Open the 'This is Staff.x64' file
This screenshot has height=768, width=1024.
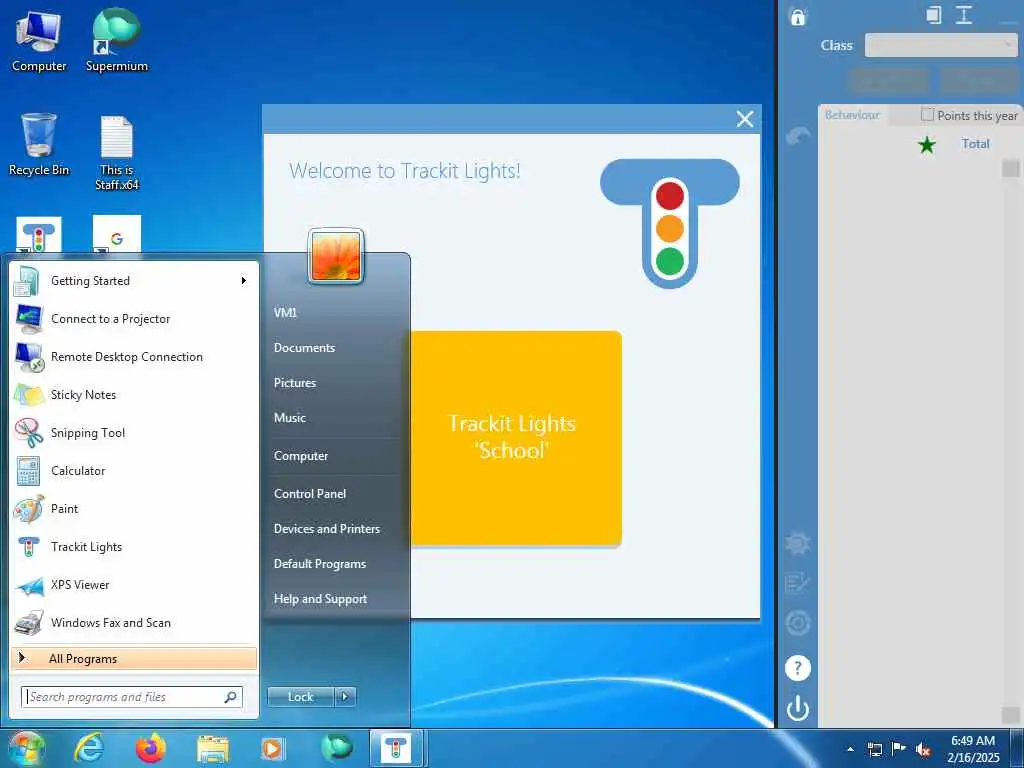[x=117, y=153]
